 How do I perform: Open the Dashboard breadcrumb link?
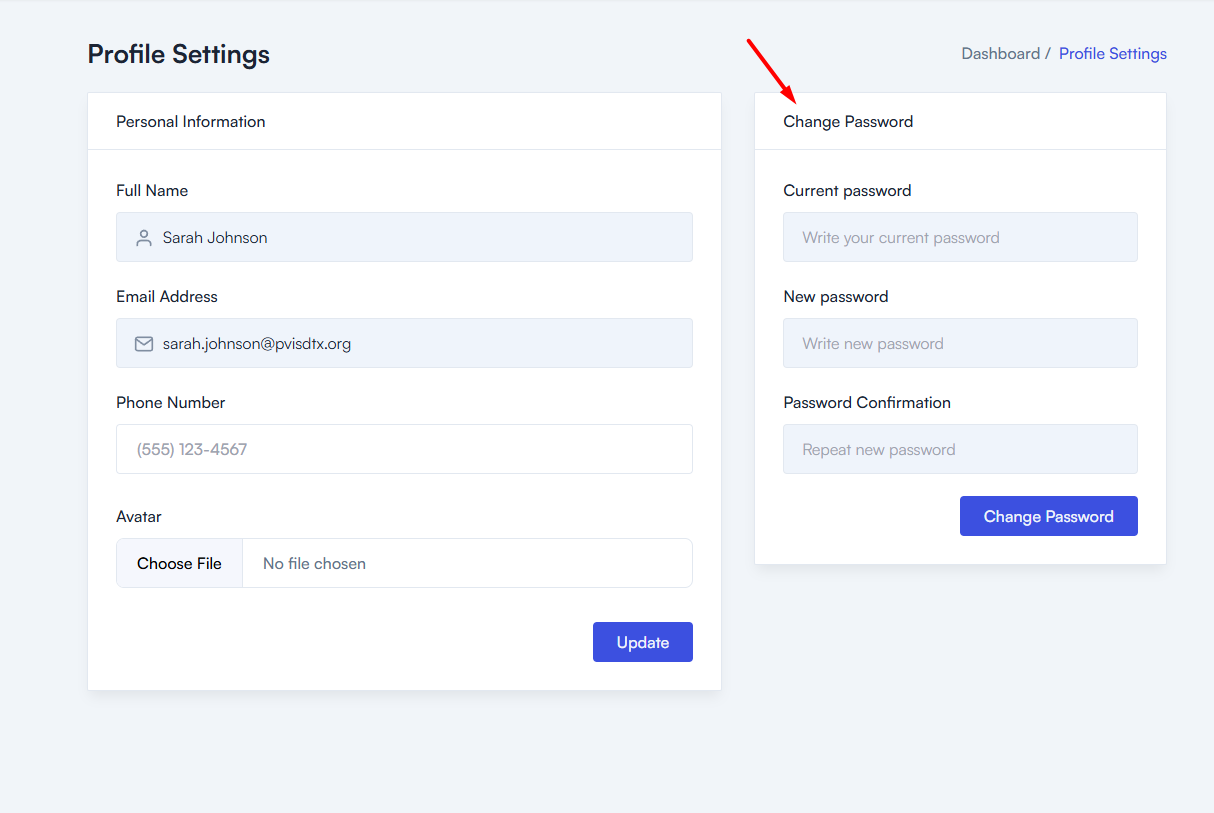pos(1000,54)
